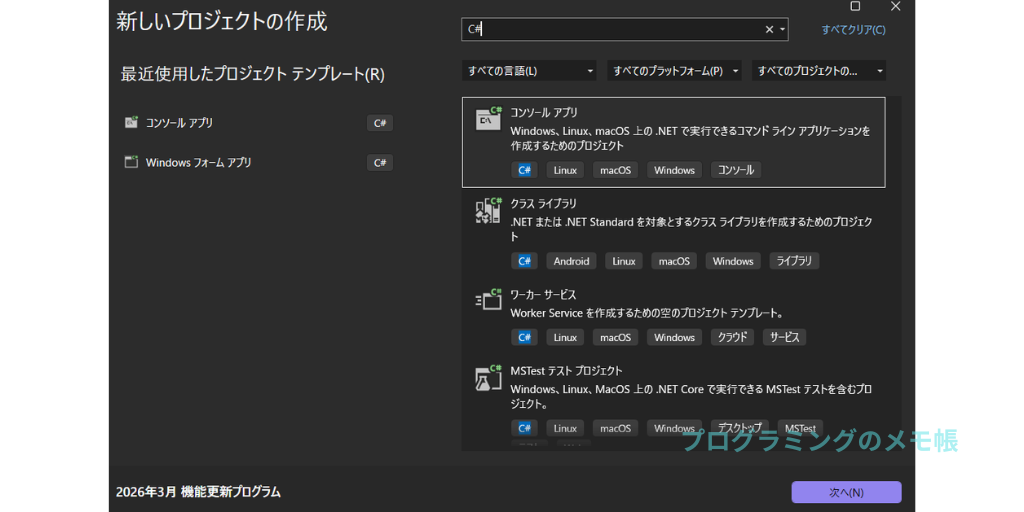Screen dimensions: 1024x512
Task: Click the すべてクリア(C) link
Action: point(853,30)
